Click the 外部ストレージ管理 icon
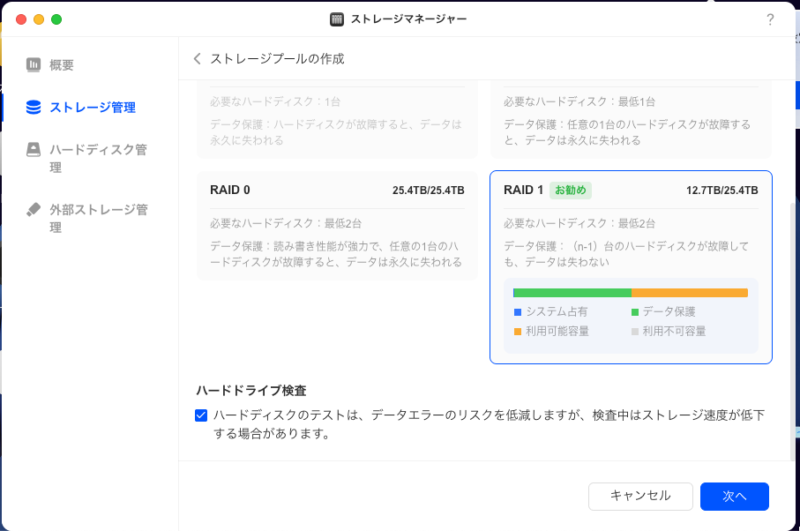Image resolution: width=800 pixels, height=531 pixels. (x=34, y=210)
